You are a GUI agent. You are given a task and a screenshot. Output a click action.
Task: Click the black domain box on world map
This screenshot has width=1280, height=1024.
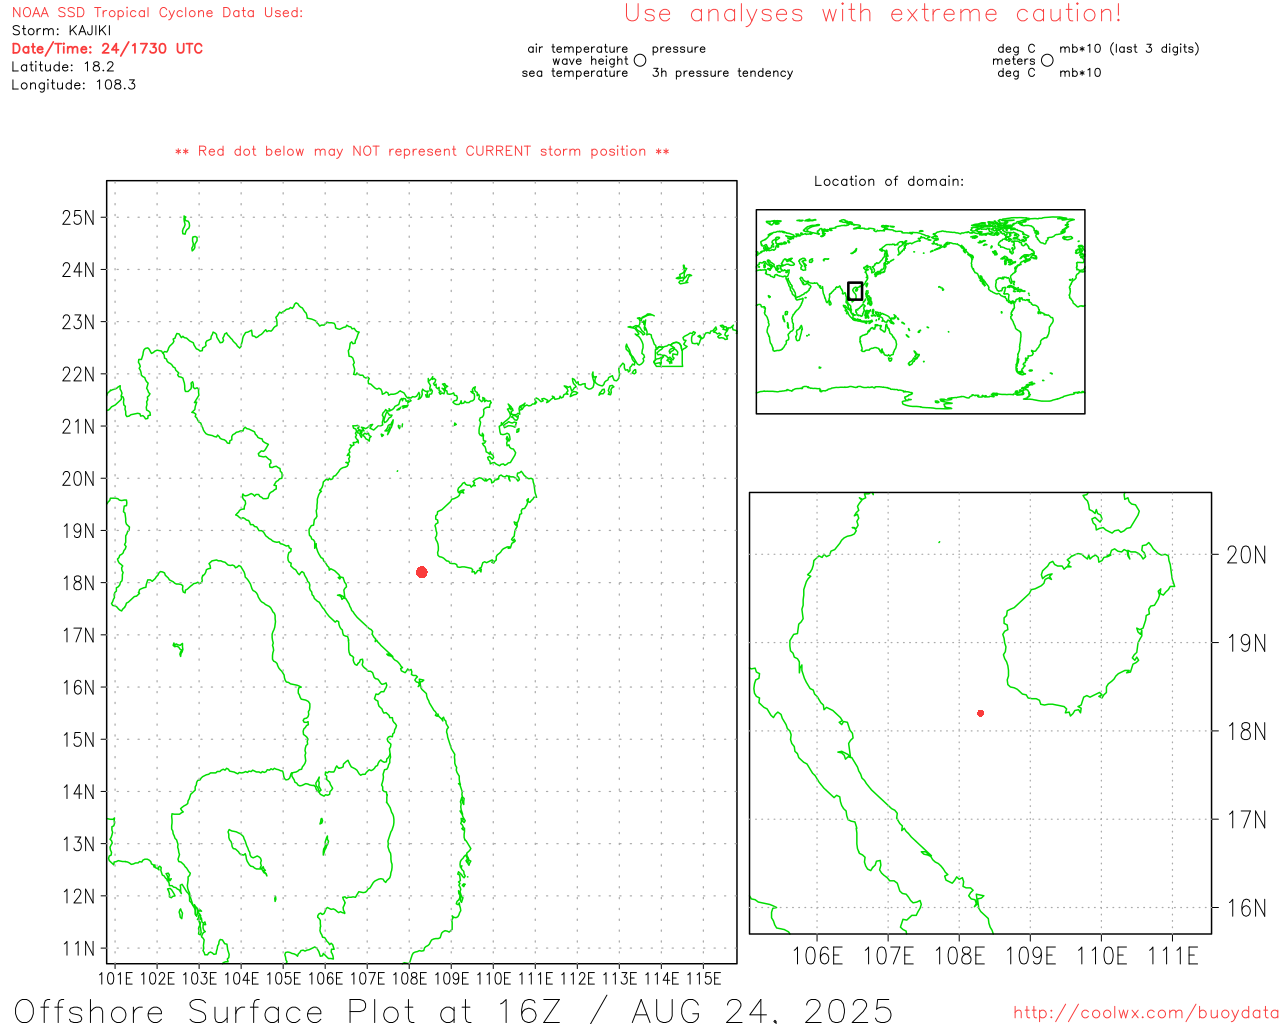[x=855, y=291]
